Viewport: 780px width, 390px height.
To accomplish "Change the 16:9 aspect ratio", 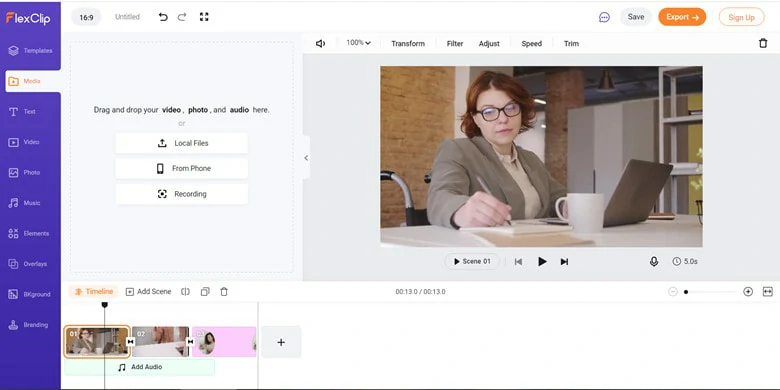I will (87, 17).
